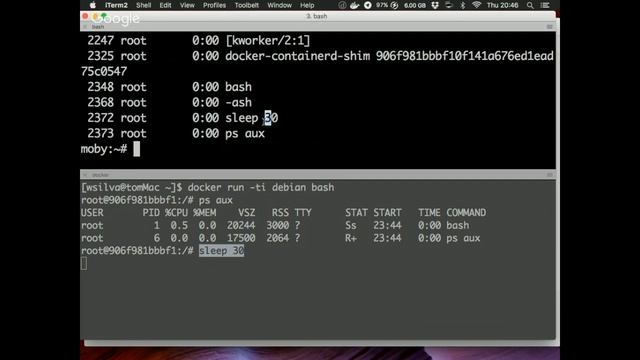Click the docker-containerd-shim process text
Image resolution: width=640 pixels, height=360 pixels.
pyautogui.click(x=298, y=56)
